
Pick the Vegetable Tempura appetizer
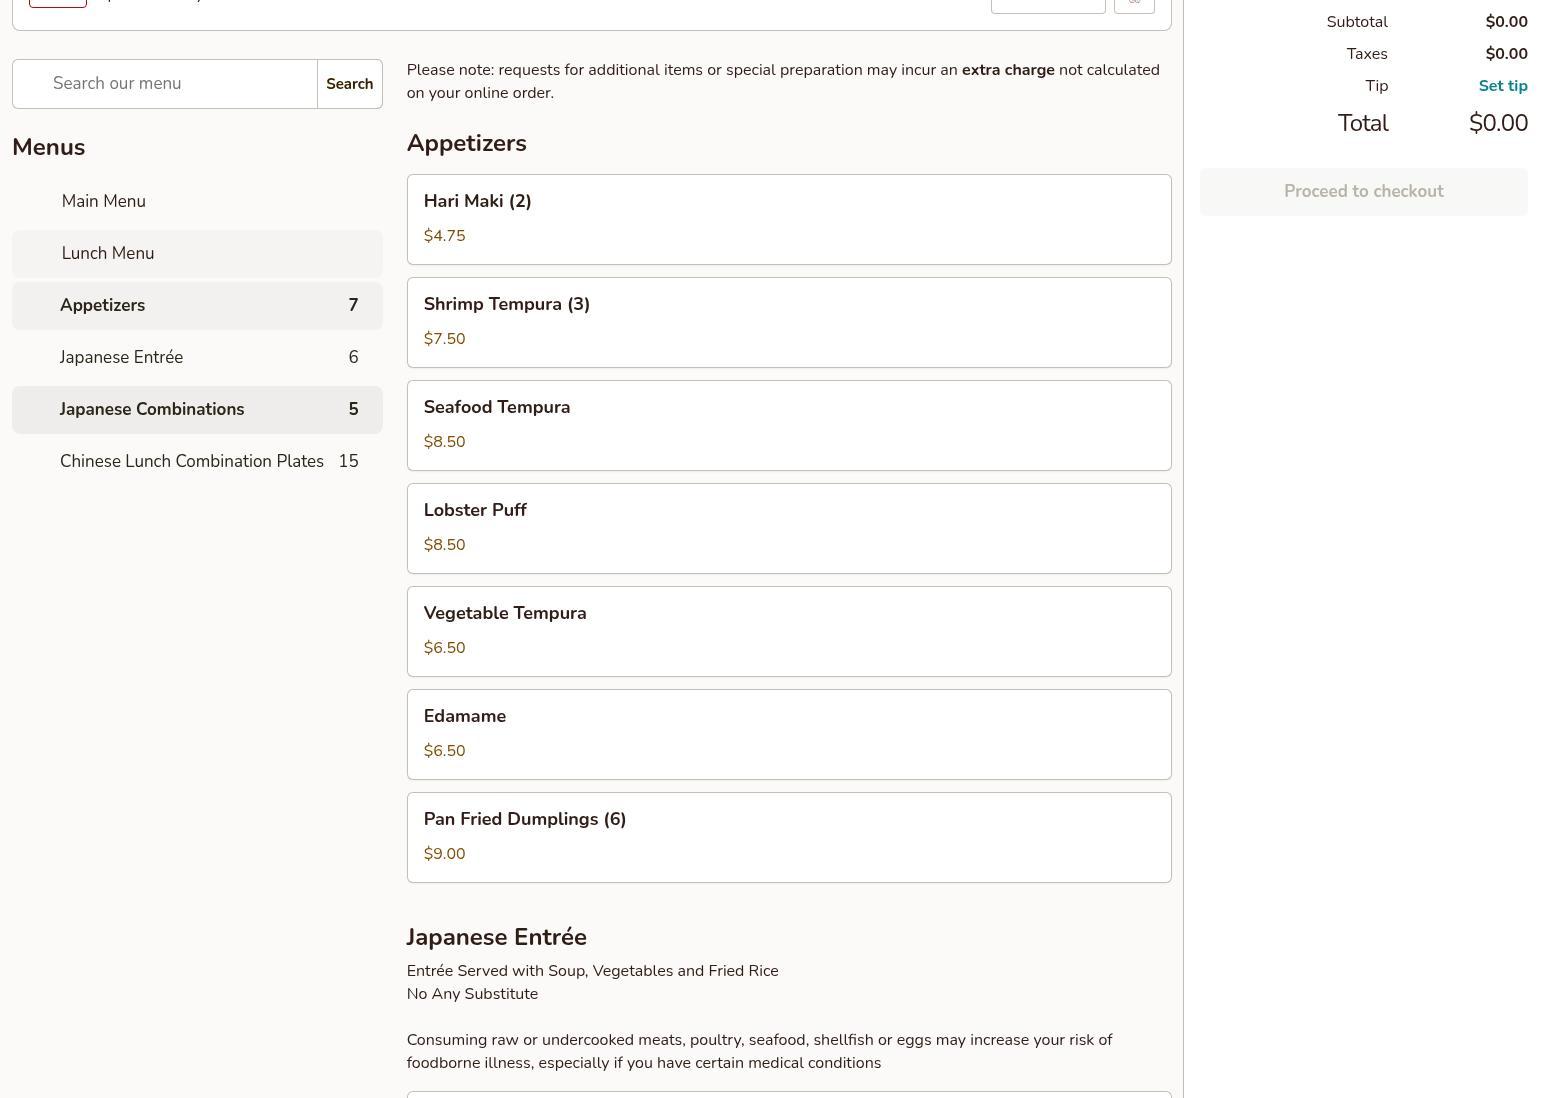tap(788, 631)
